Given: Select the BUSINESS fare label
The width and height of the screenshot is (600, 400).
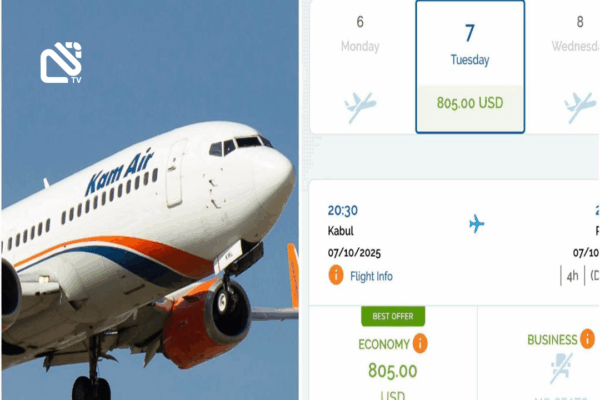Looking at the screenshot, I should [x=552, y=340].
